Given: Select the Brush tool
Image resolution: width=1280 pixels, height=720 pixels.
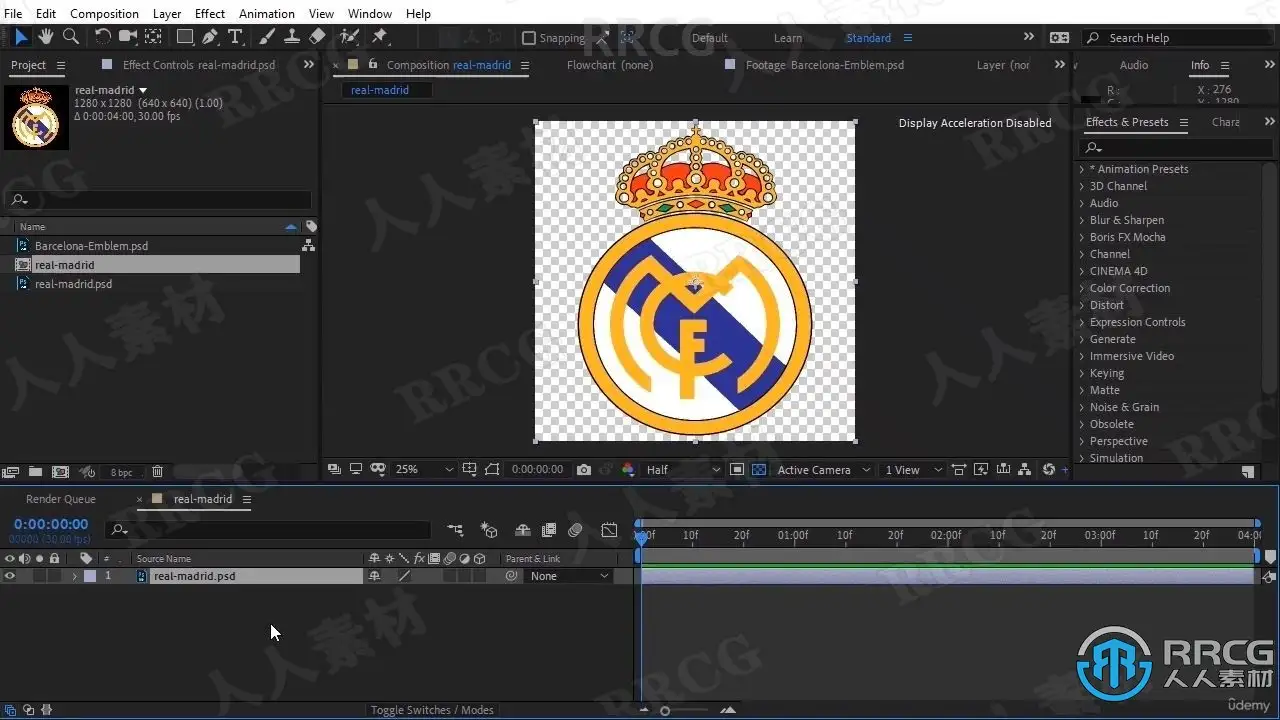Looking at the screenshot, I should click(267, 37).
